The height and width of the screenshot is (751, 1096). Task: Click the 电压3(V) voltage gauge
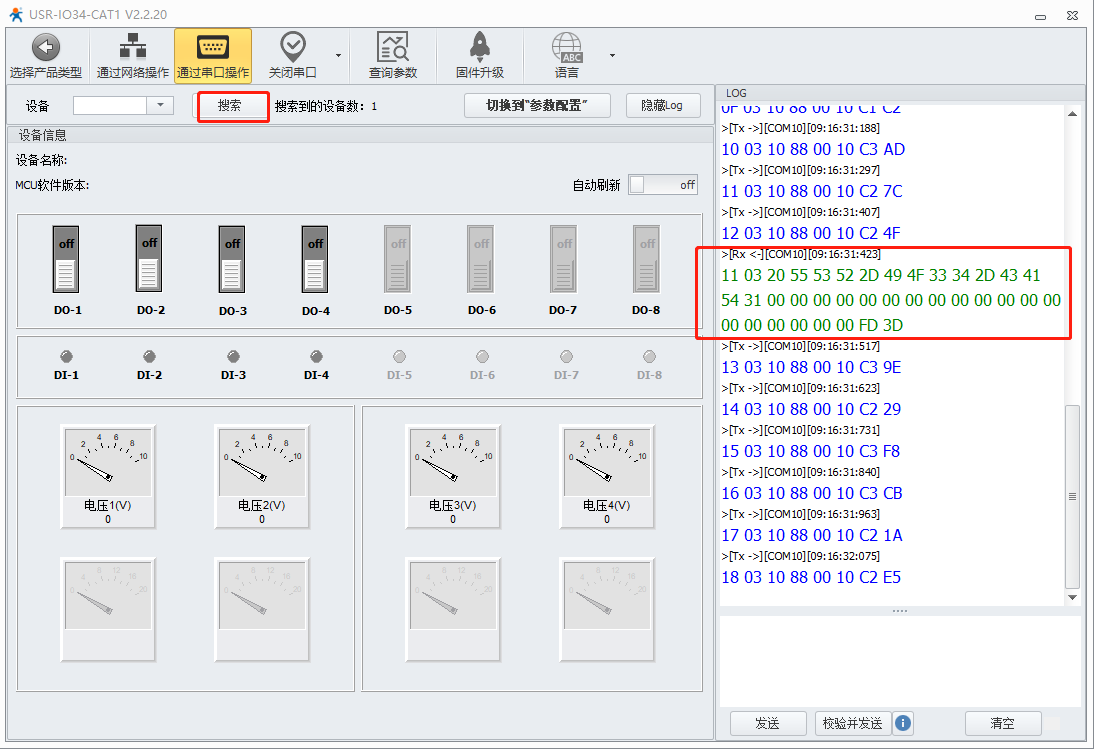click(453, 476)
